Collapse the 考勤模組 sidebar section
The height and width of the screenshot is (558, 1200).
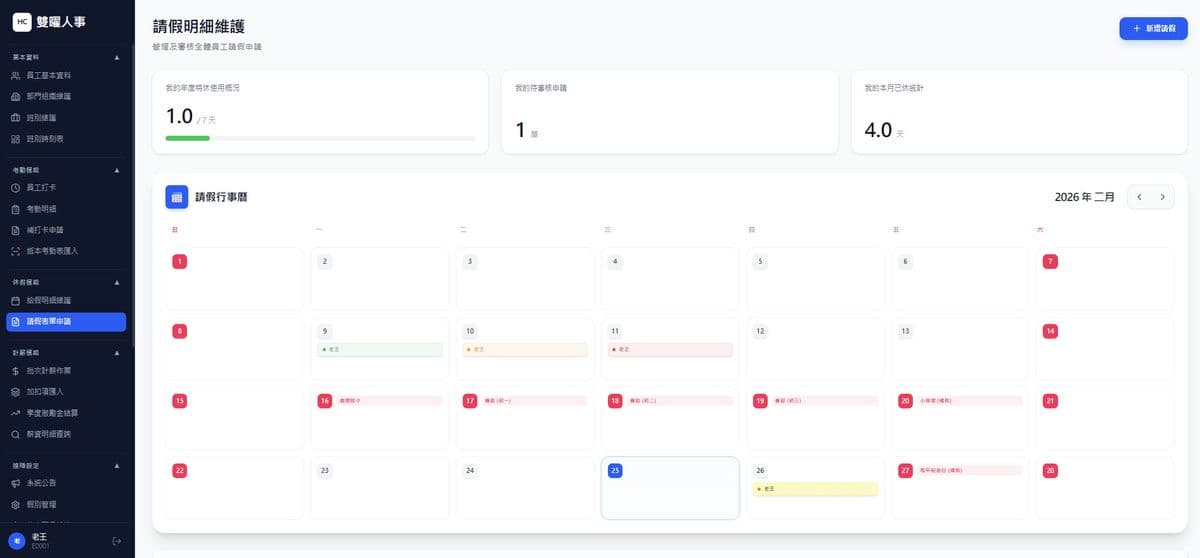click(x=117, y=170)
